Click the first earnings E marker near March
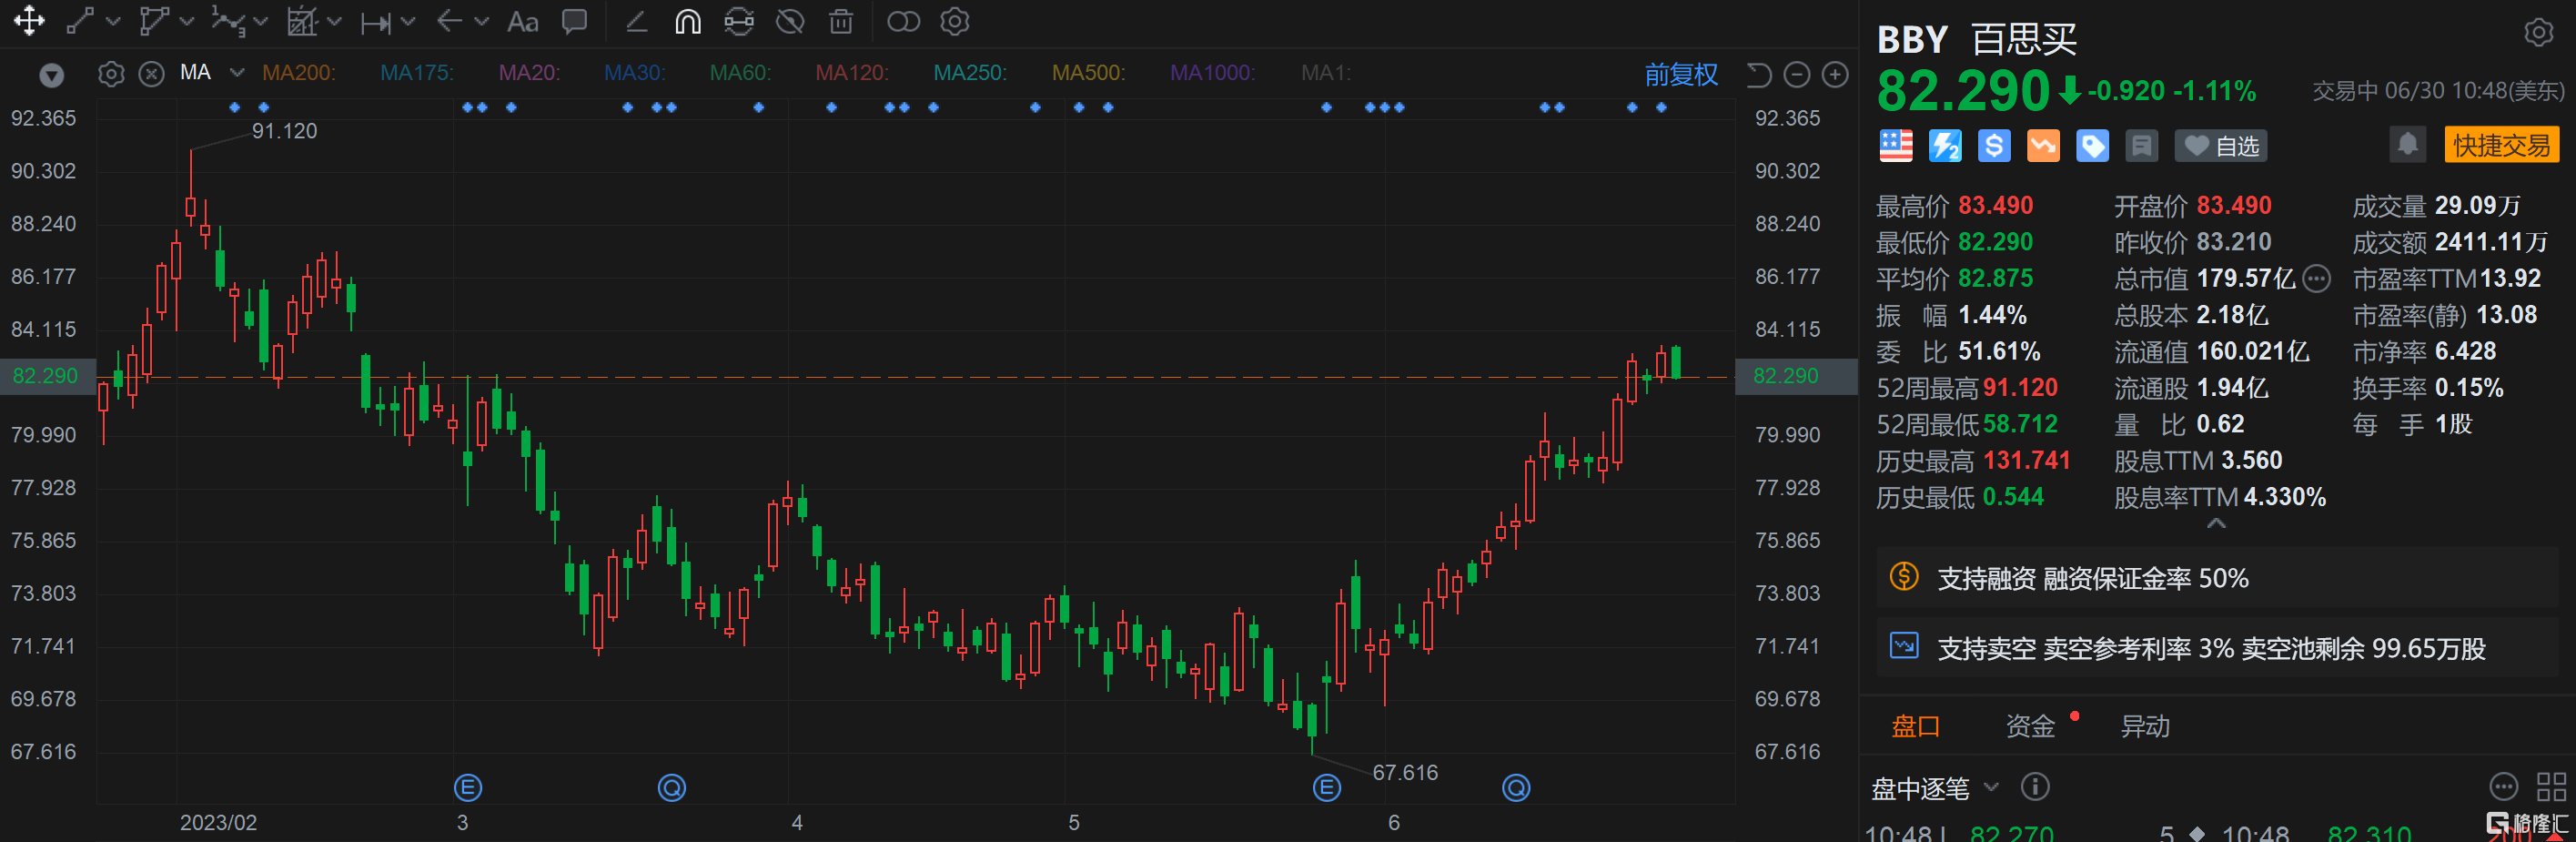The height and width of the screenshot is (842, 2576). tap(467, 788)
